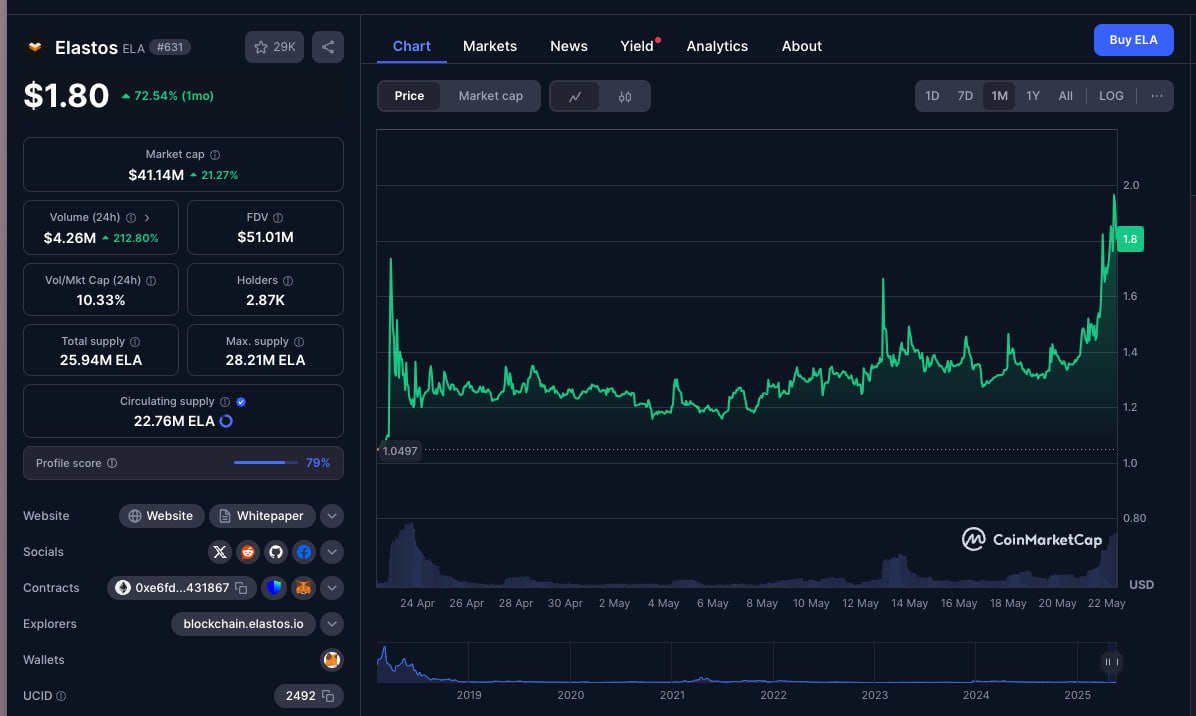Viewport: 1196px width, 716px height.
Task: Switch to the Analytics tab
Action: [x=717, y=47]
